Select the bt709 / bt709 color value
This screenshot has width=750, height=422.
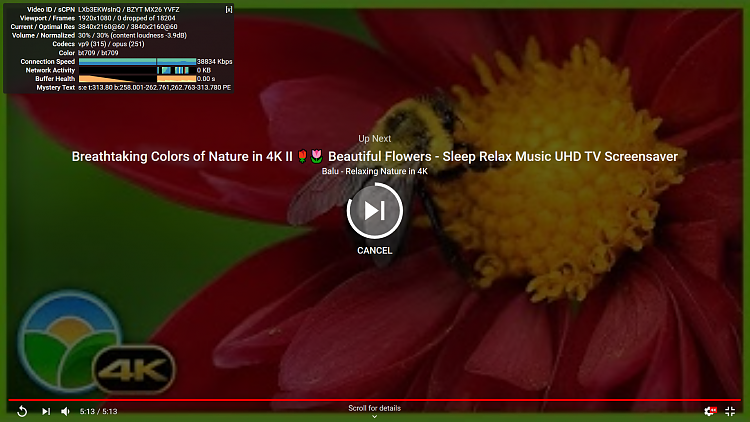click(98, 53)
